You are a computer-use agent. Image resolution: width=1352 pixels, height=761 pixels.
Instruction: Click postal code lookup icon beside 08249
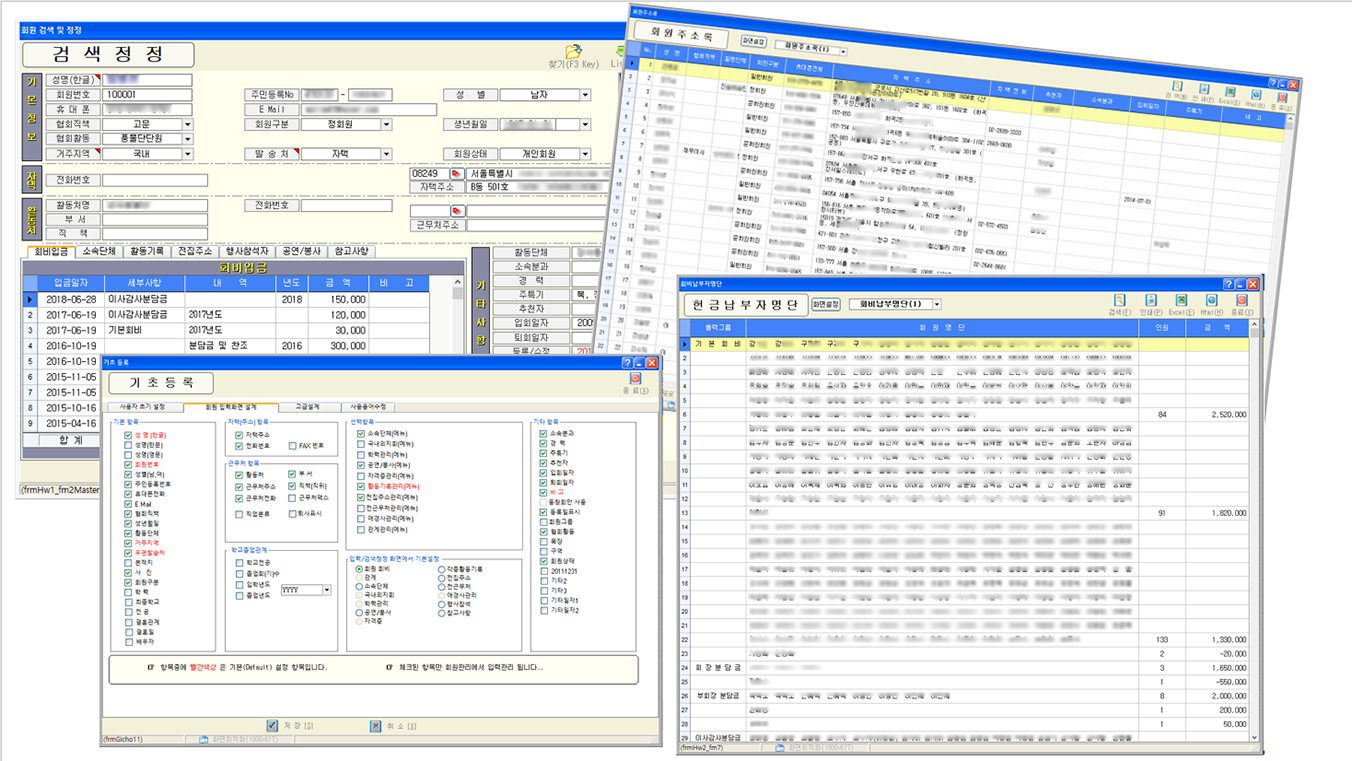[456, 174]
